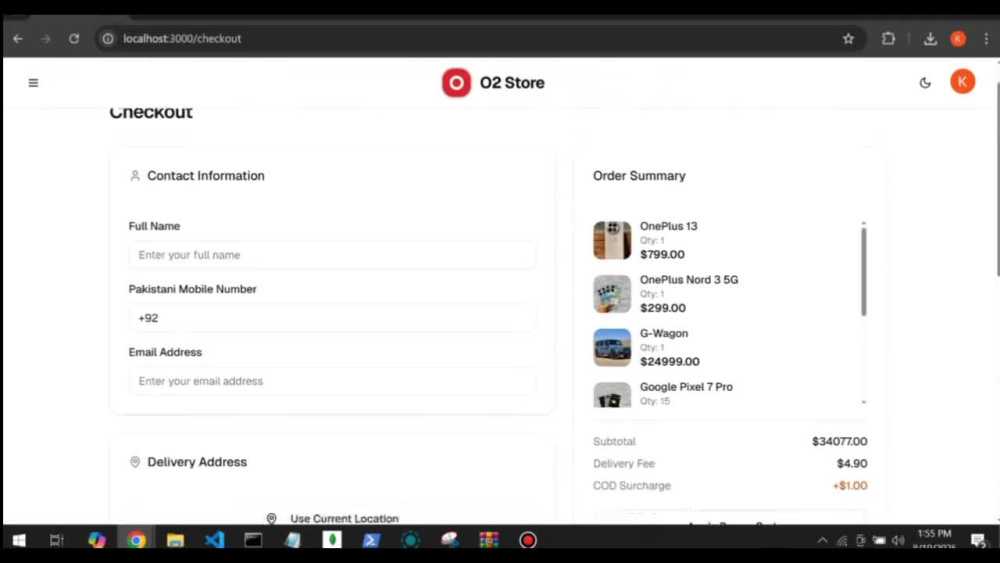Open Visual Studio Code from taskbar
This screenshot has width=1000, height=563.
click(214, 540)
